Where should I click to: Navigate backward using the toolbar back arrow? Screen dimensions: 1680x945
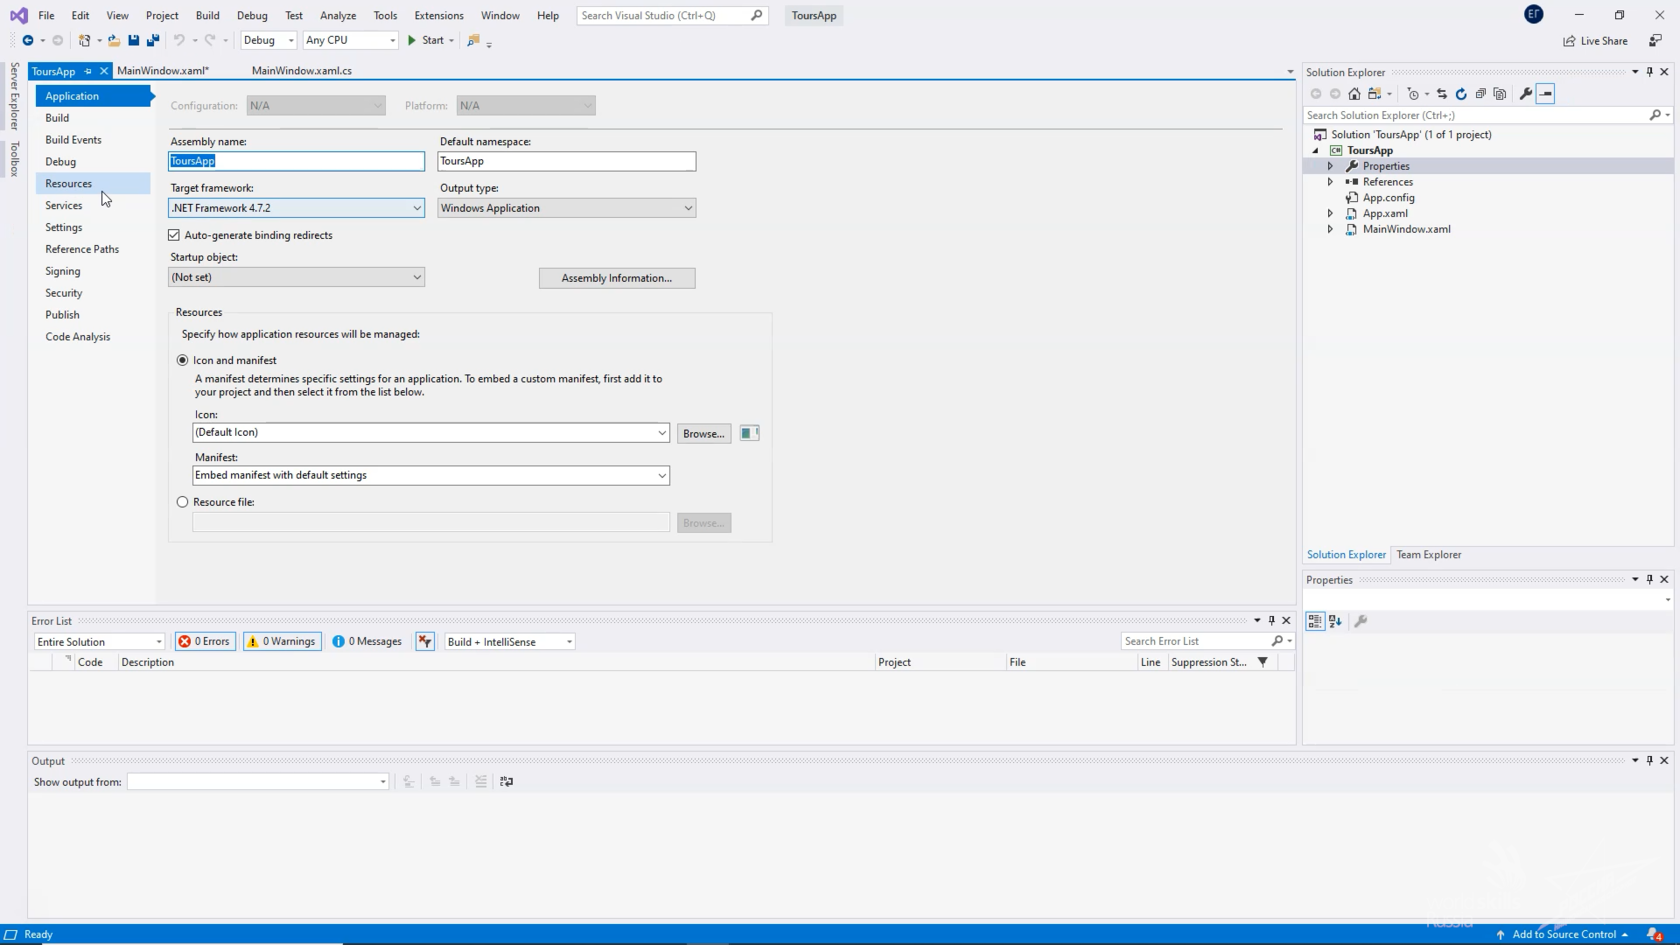coord(28,40)
